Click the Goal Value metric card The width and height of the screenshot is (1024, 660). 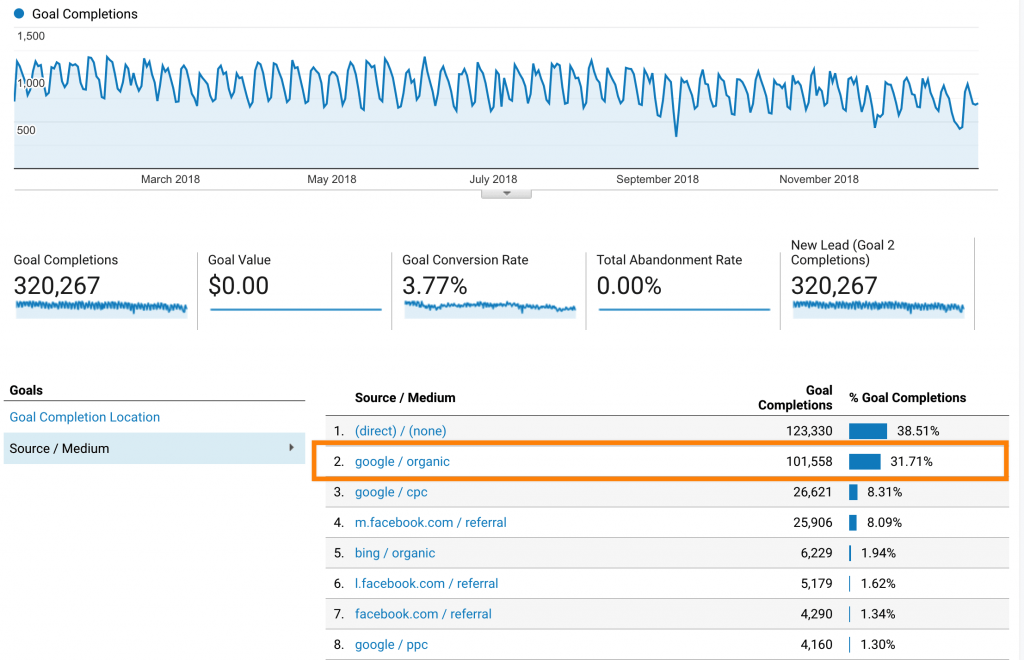295,285
